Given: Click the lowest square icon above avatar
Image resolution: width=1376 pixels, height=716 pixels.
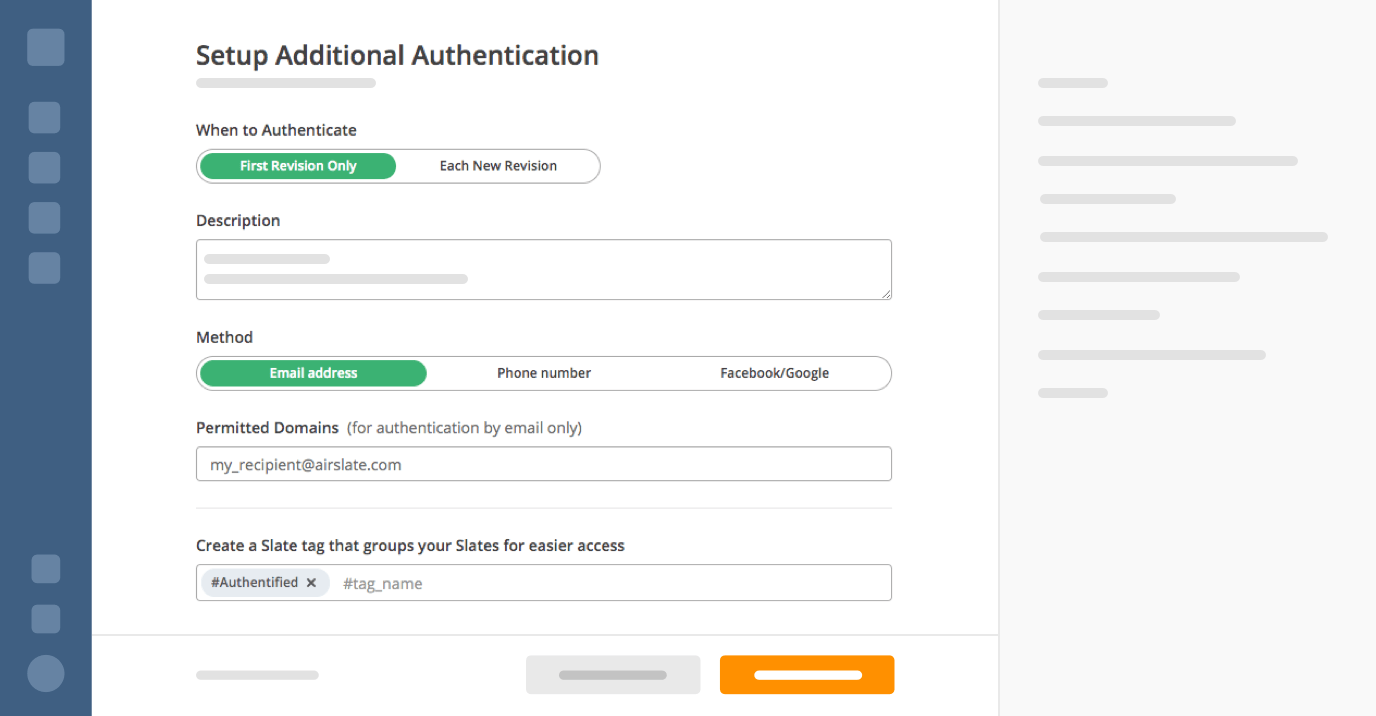Looking at the screenshot, I should tap(46, 619).
